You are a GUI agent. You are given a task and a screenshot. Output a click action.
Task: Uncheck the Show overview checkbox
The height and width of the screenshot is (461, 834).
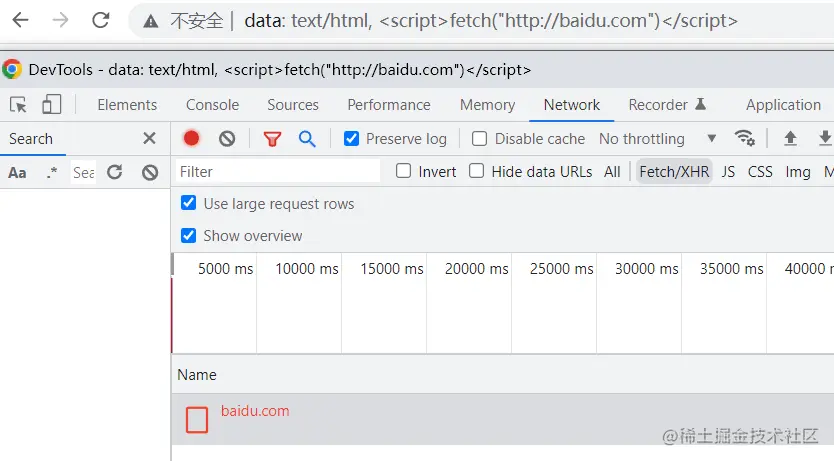188,235
